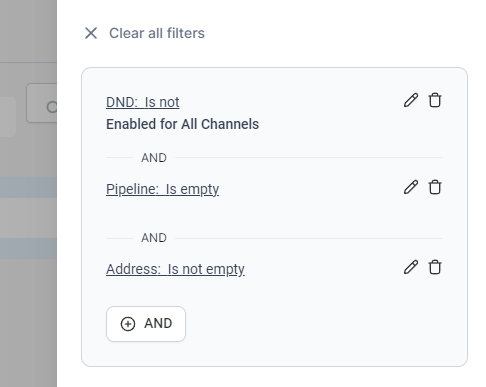
Task: Open the DND: Is not filter link
Action: pos(143,102)
